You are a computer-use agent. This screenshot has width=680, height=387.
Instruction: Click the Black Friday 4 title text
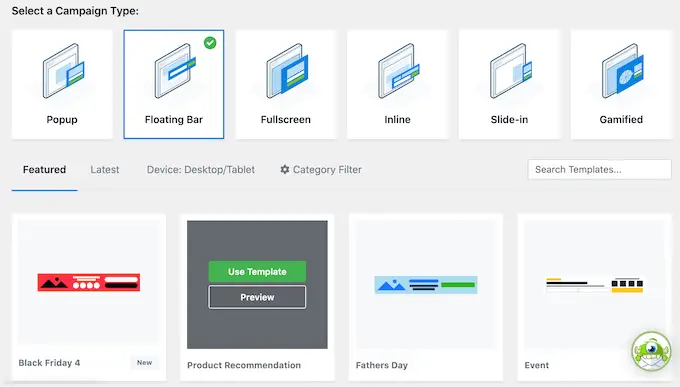click(49, 363)
